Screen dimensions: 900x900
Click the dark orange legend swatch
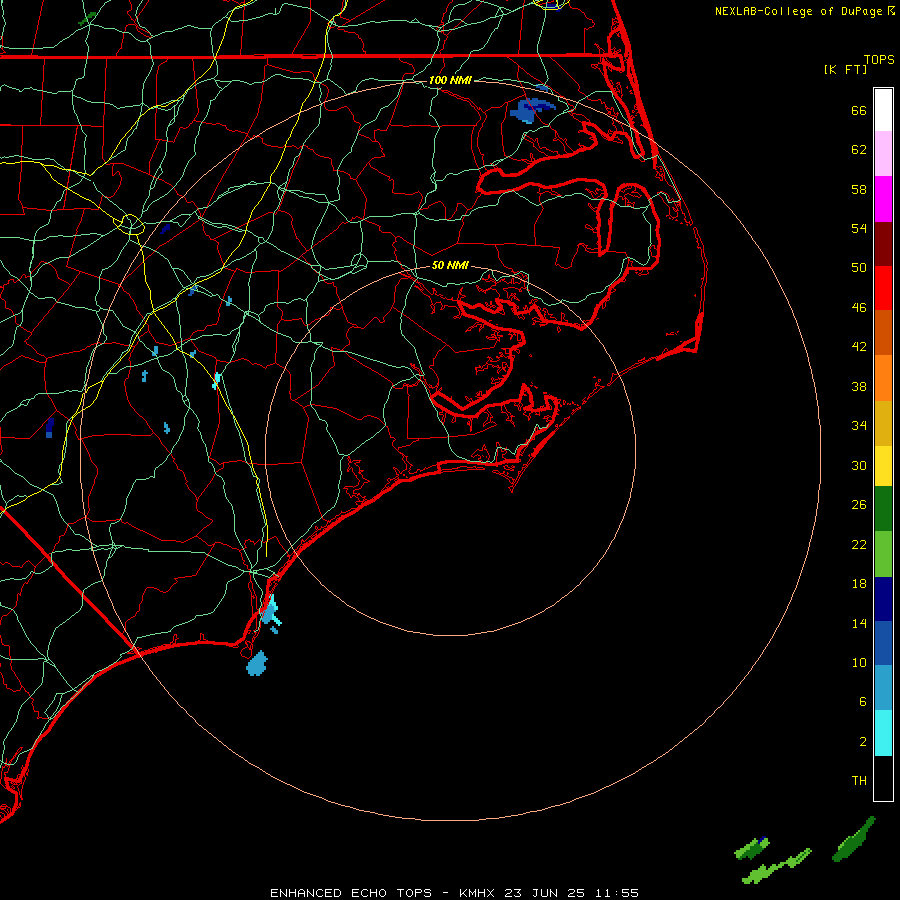[x=883, y=332]
